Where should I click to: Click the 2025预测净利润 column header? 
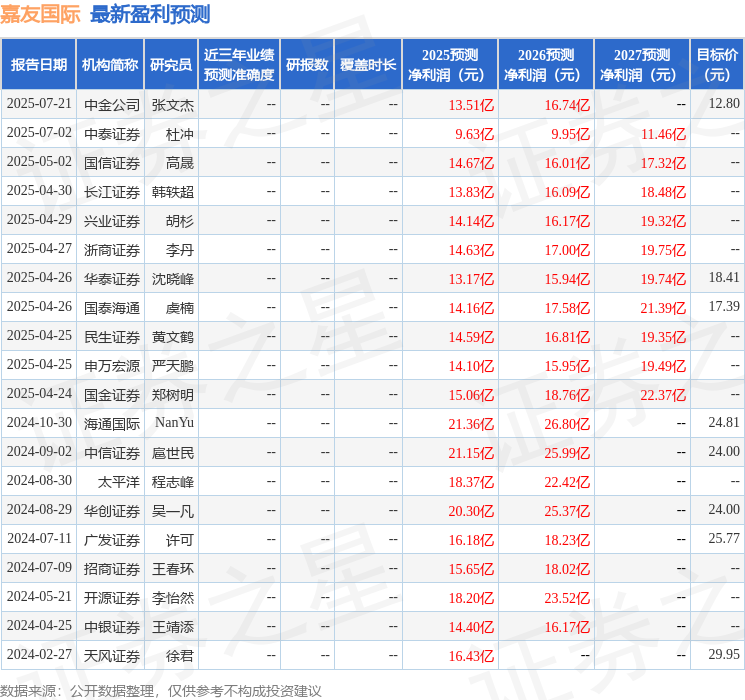click(450, 65)
